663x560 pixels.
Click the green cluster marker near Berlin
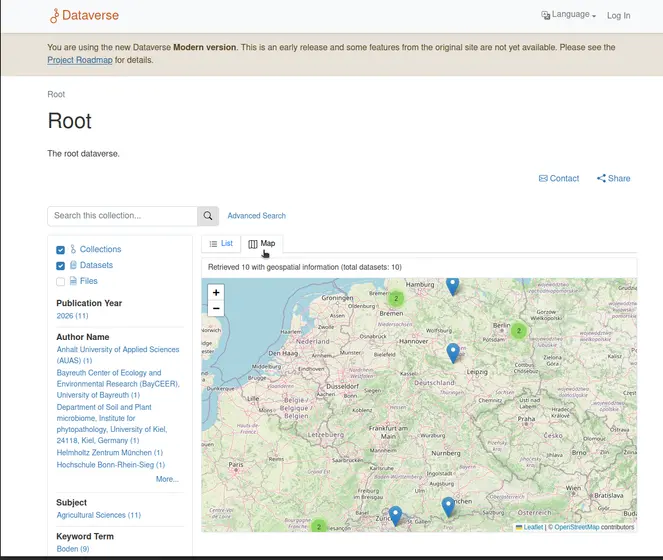(519, 331)
